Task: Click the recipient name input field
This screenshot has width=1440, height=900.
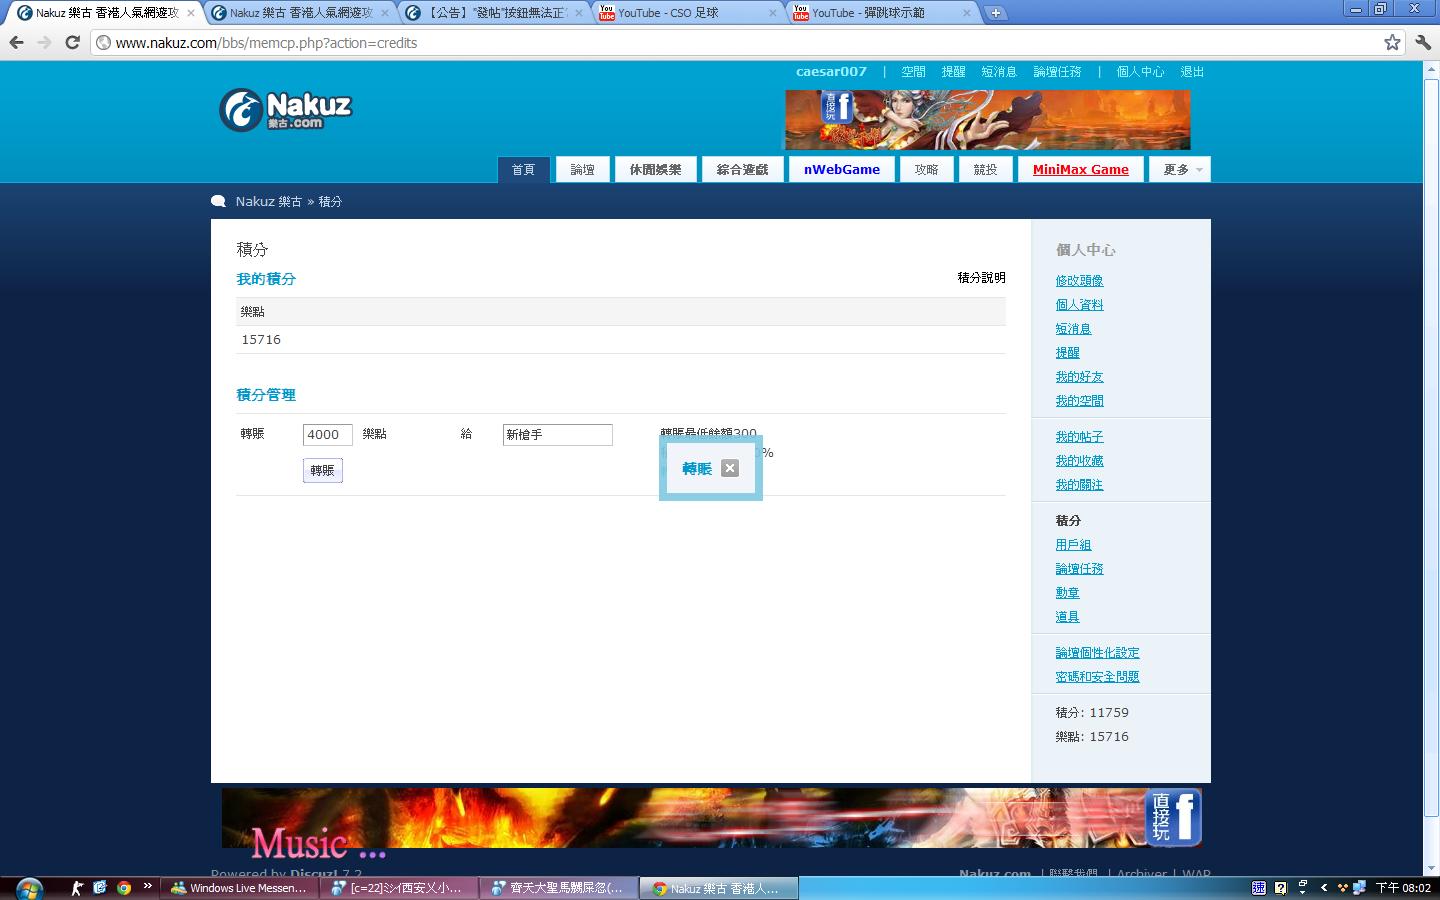Action: pos(557,435)
